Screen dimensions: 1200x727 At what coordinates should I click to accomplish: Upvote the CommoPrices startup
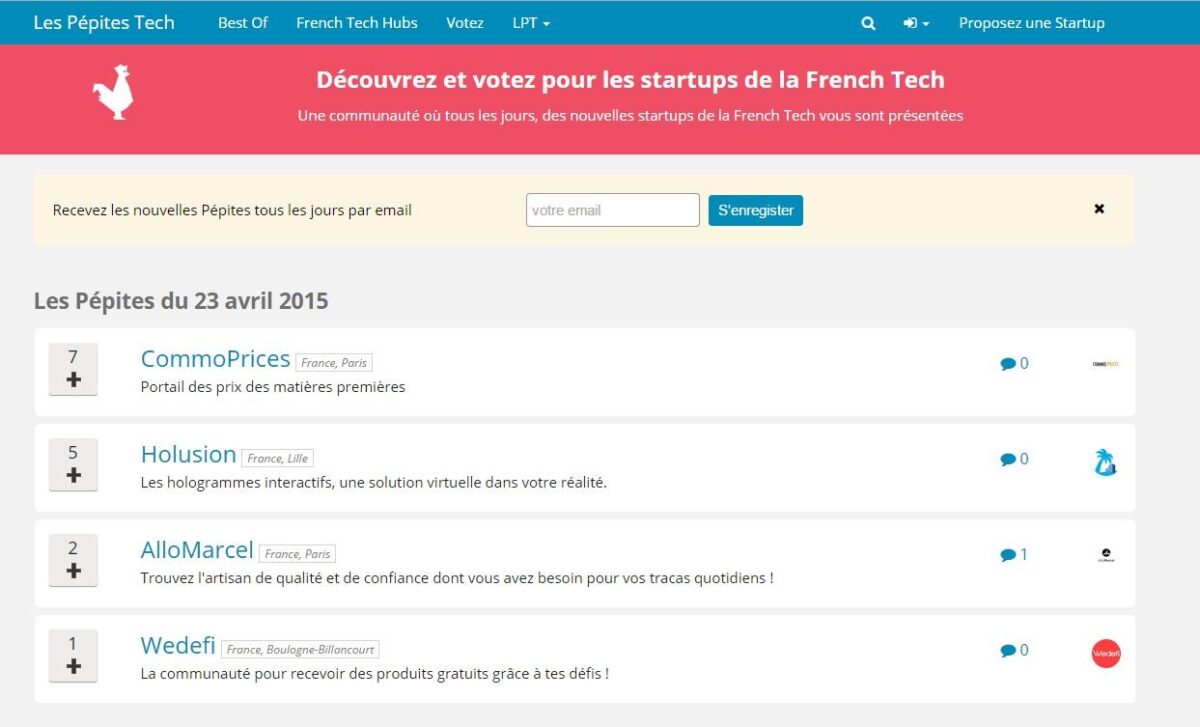coord(73,380)
